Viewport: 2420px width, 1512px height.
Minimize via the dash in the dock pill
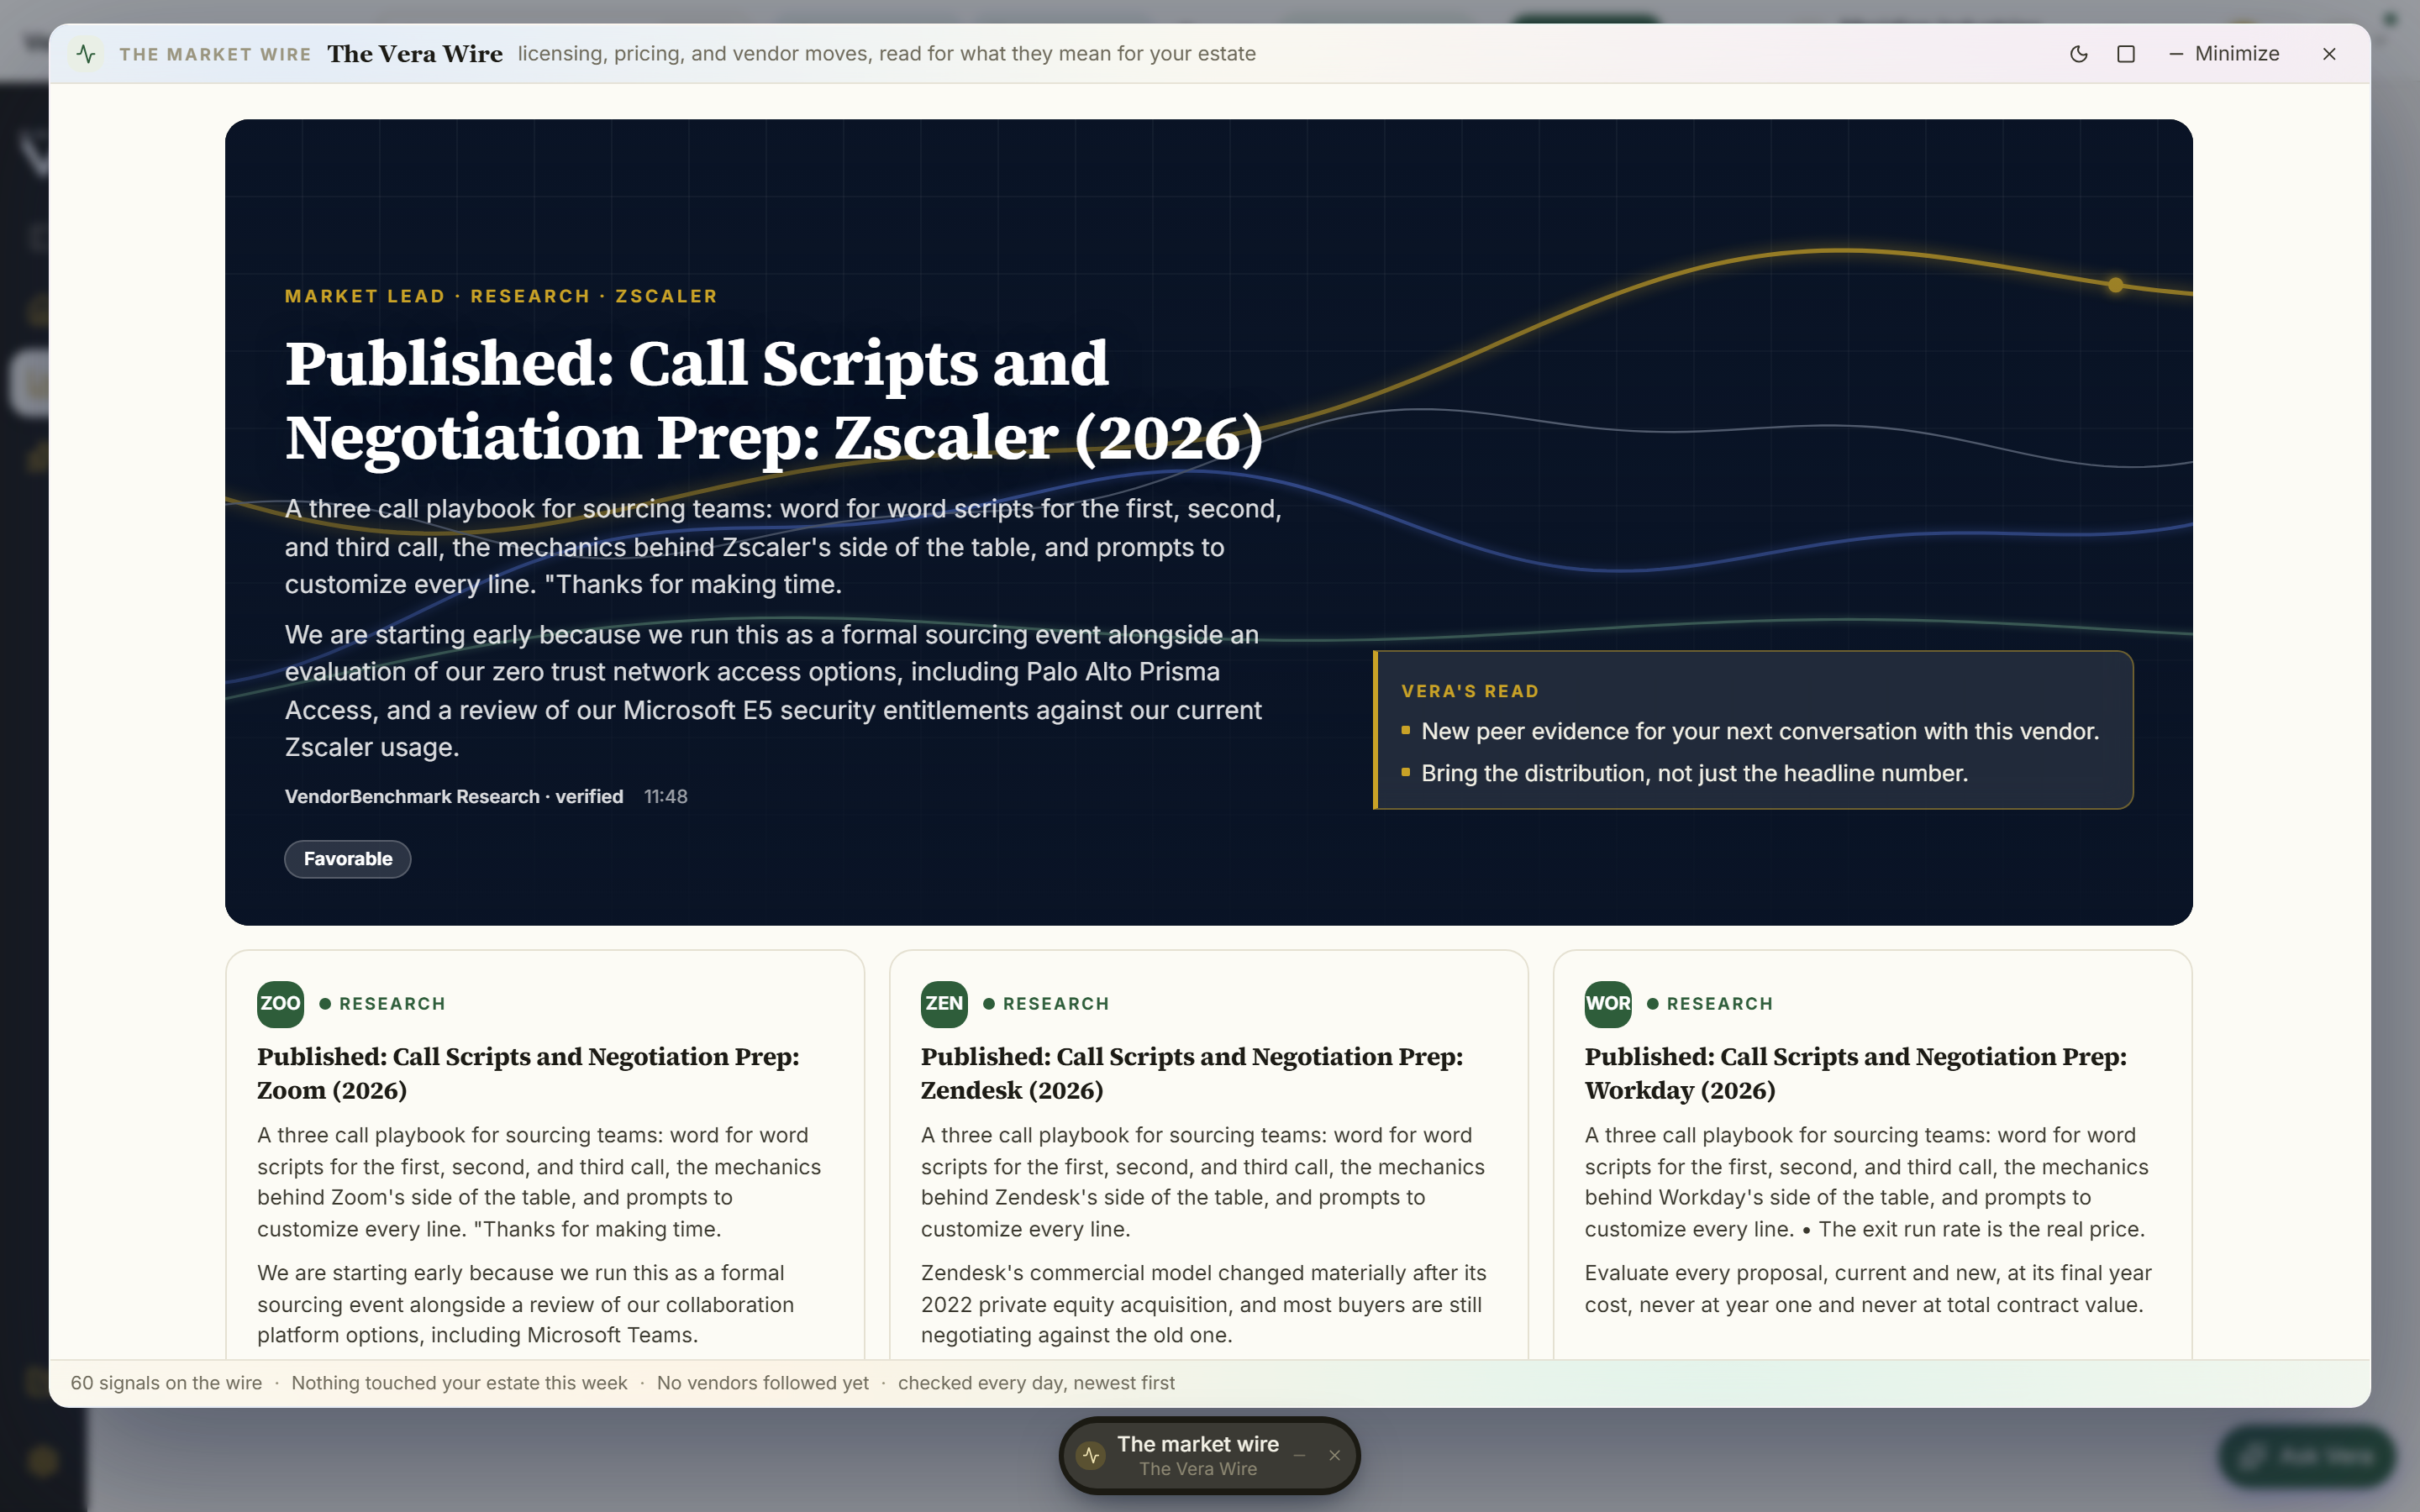click(x=1300, y=1456)
